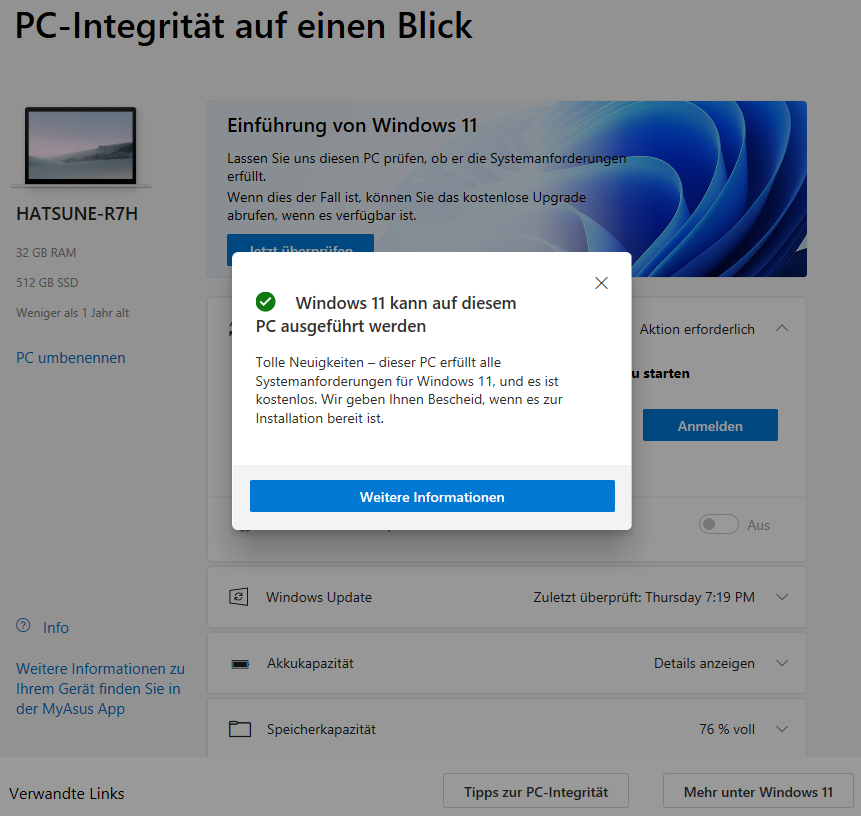
Task: Click the '512 GB SSD' text
Action: coord(47,282)
